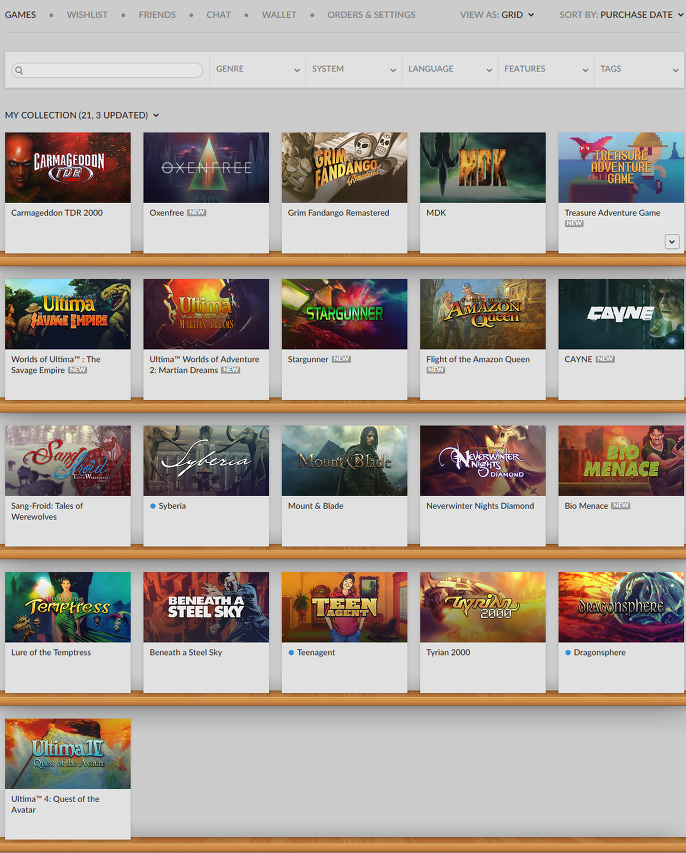
Task: Click 'Sang-Froid: Tales of Werewolves' title text
Action: pos(47,511)
